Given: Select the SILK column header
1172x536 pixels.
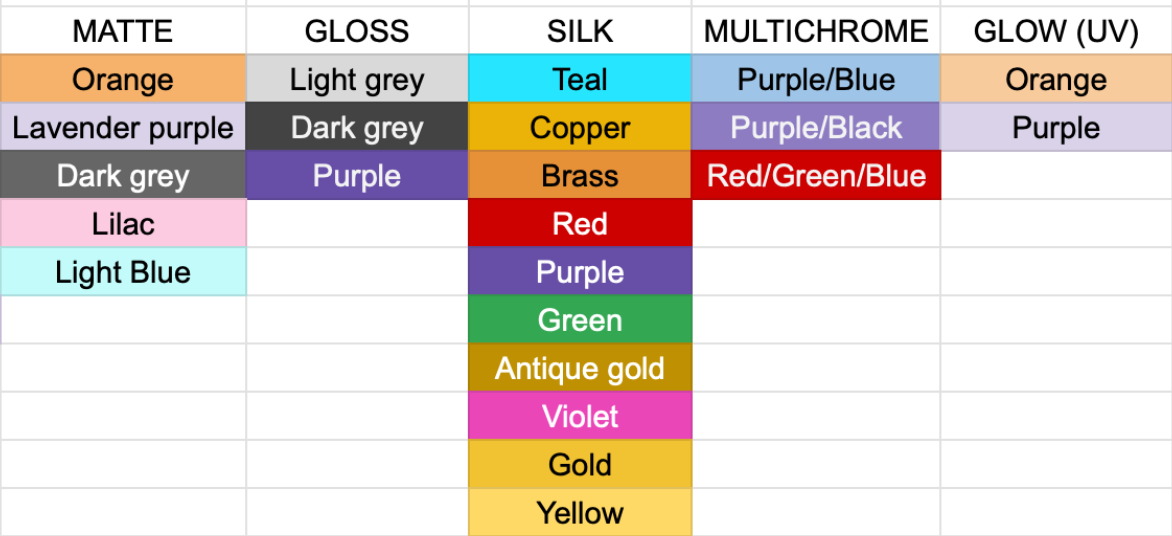Looking at the screenshot, I should pos(580,32).
